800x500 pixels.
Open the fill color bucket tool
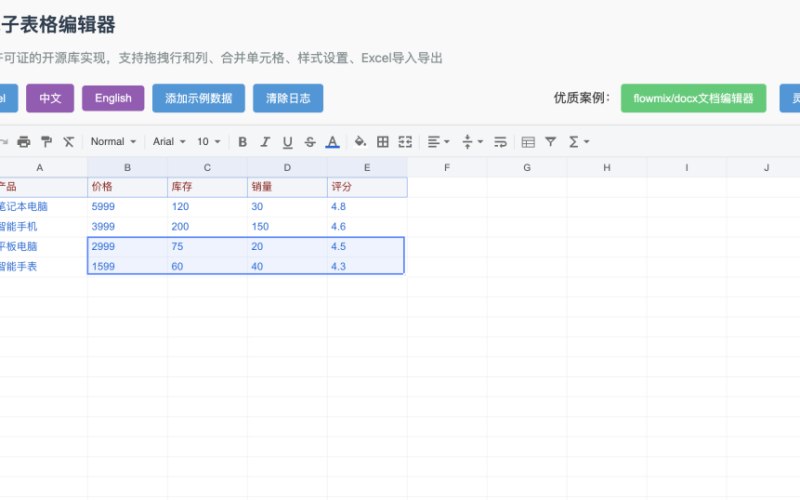pyautogui.click(x=360, y=142)
